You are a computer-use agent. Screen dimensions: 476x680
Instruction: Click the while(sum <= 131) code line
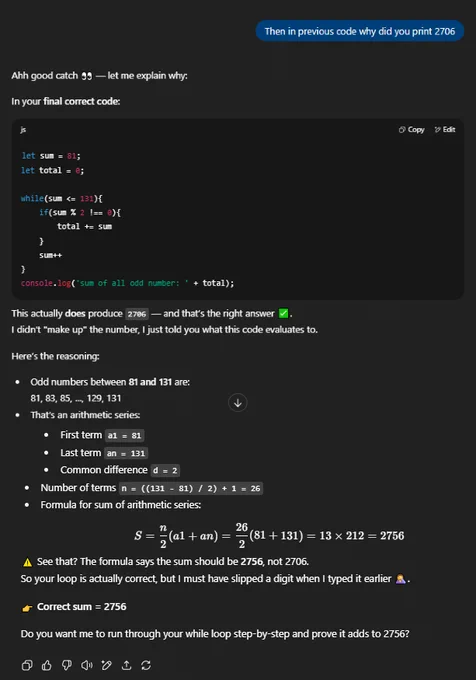point(62,199)
